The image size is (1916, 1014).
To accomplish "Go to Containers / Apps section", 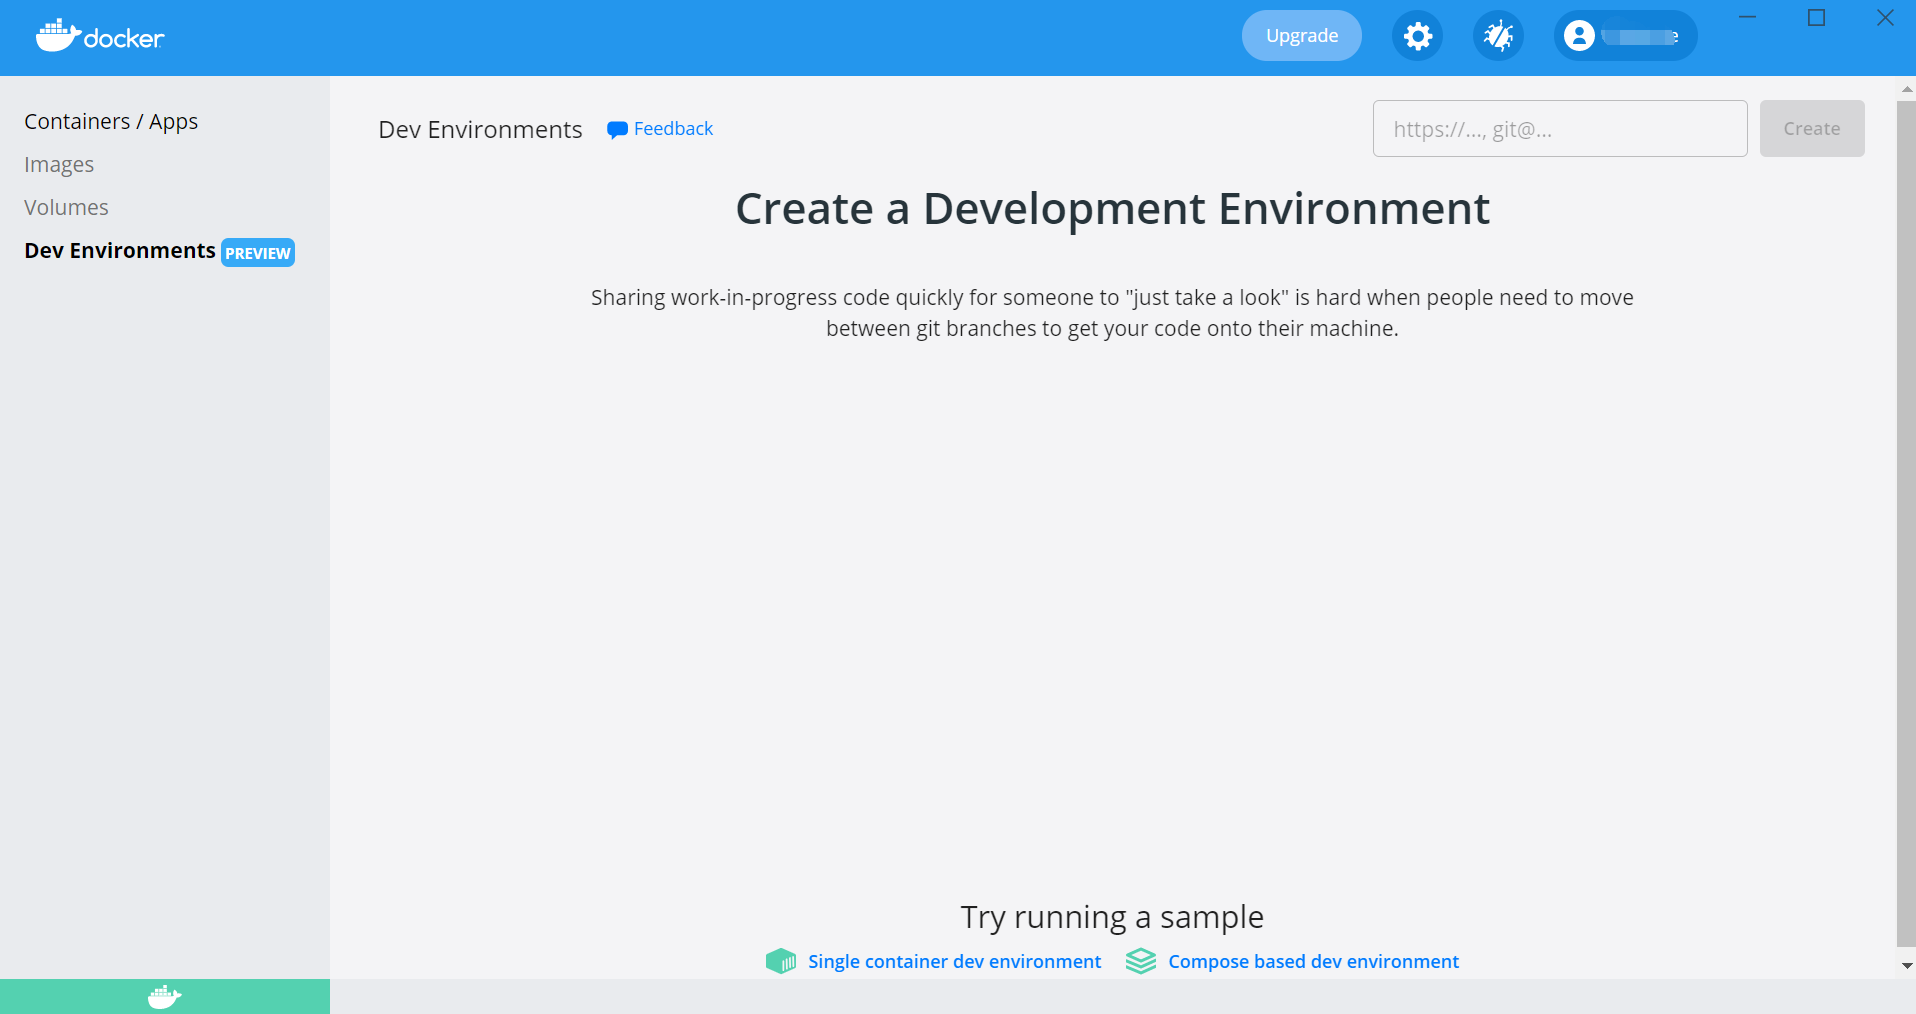I will pos(111,121).
